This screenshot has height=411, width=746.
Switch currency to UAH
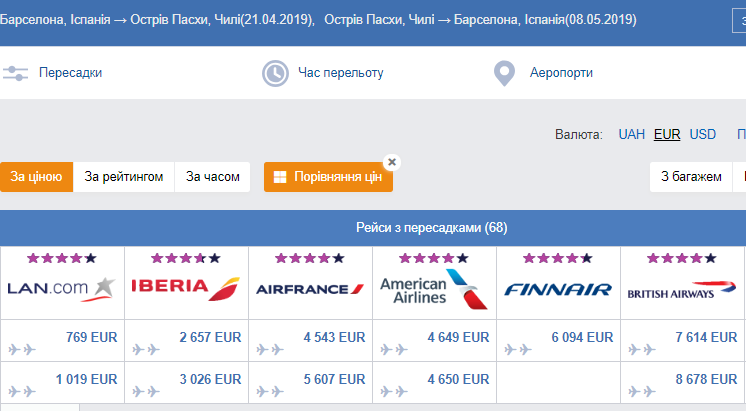(x=631, y=135)
